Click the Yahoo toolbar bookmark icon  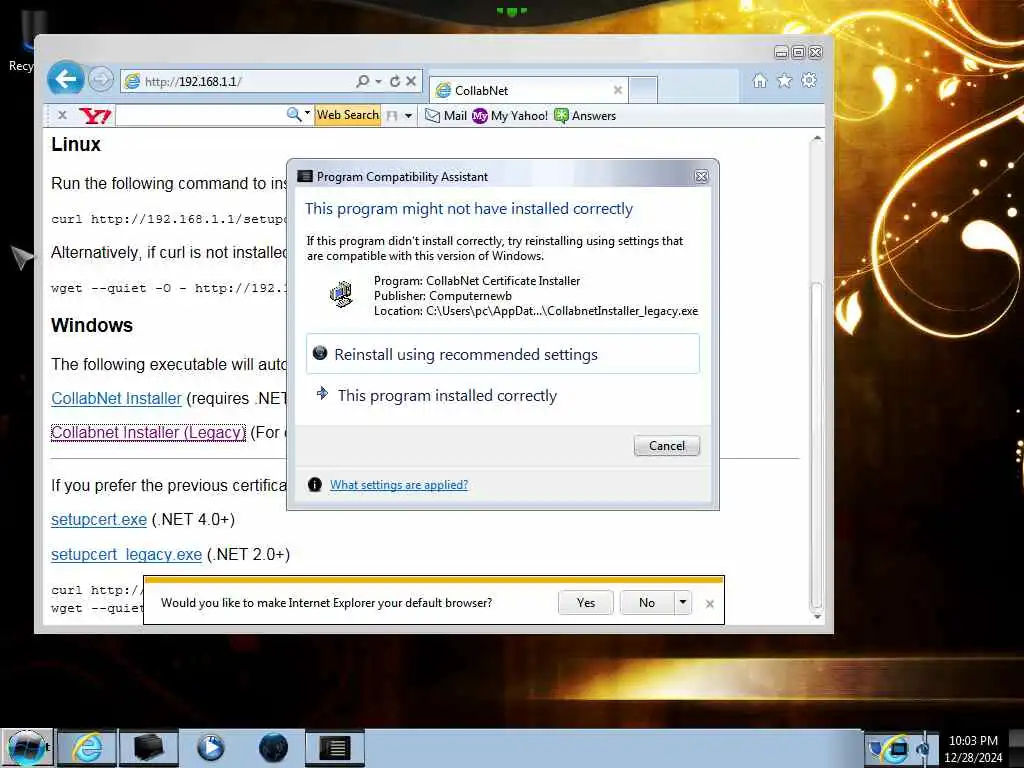pos(392,116)
